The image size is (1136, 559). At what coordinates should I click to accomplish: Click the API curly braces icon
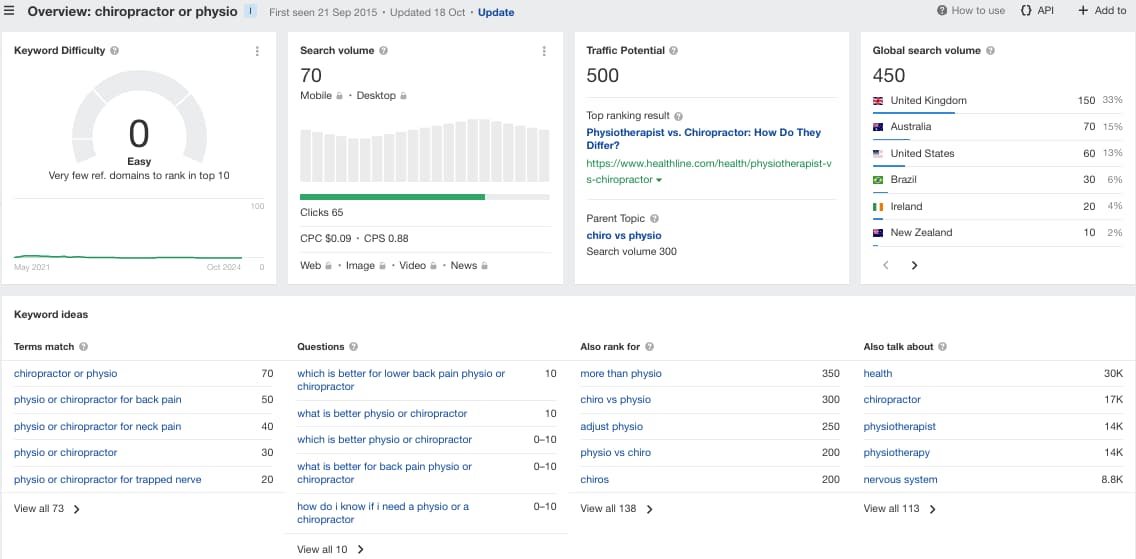coord(1026,11)
